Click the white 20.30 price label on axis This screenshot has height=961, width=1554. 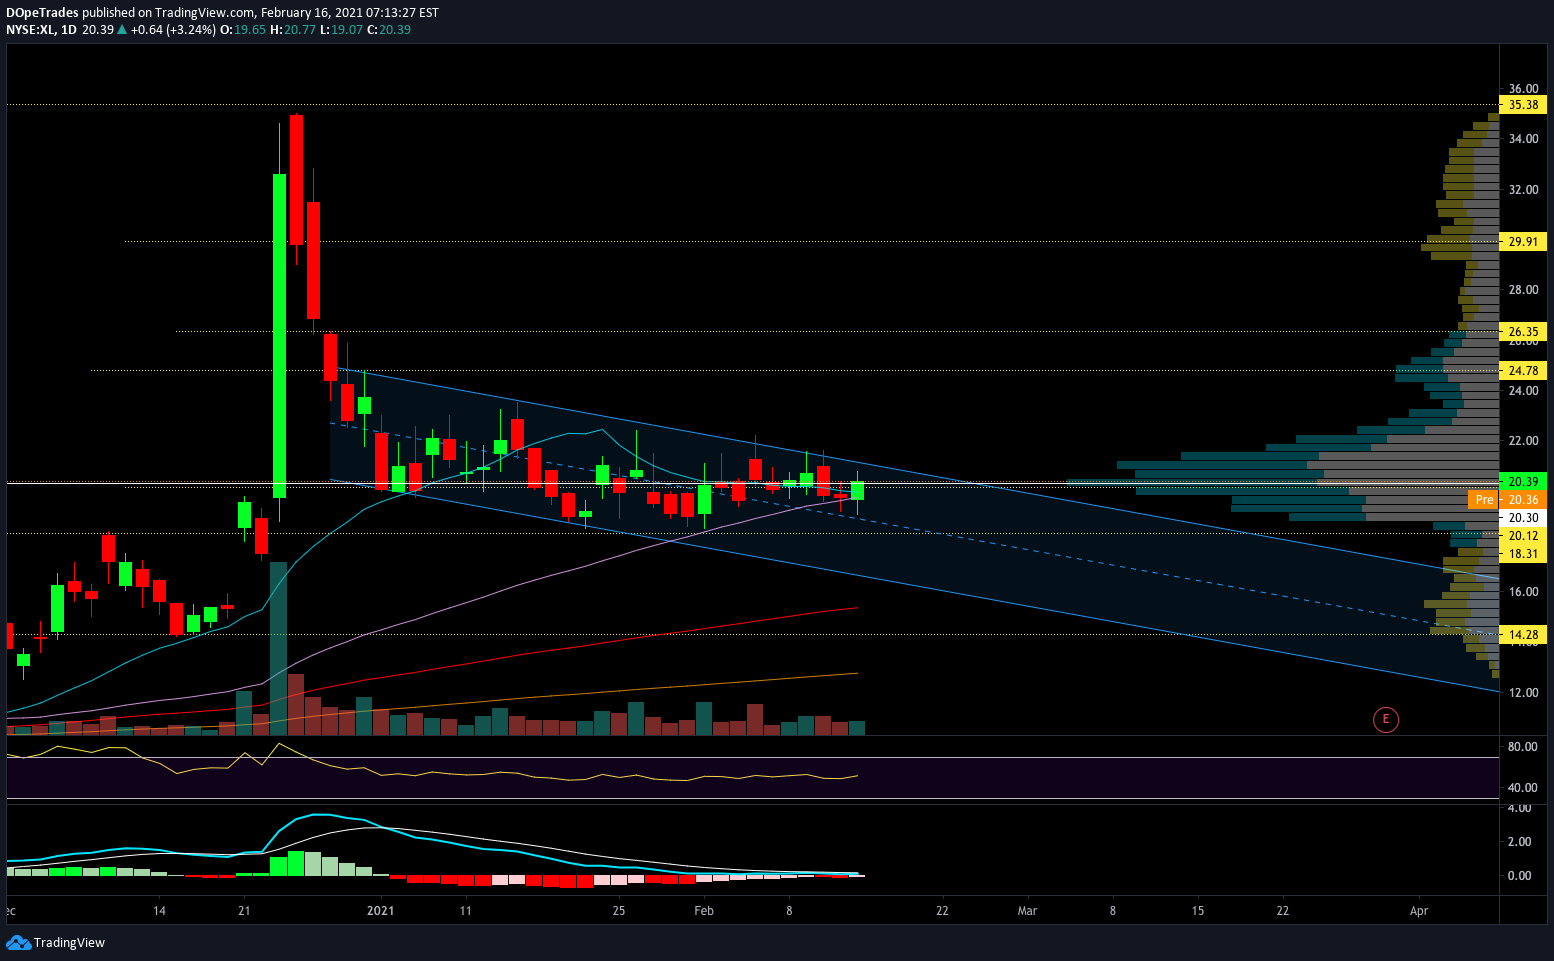[1523, 518]
